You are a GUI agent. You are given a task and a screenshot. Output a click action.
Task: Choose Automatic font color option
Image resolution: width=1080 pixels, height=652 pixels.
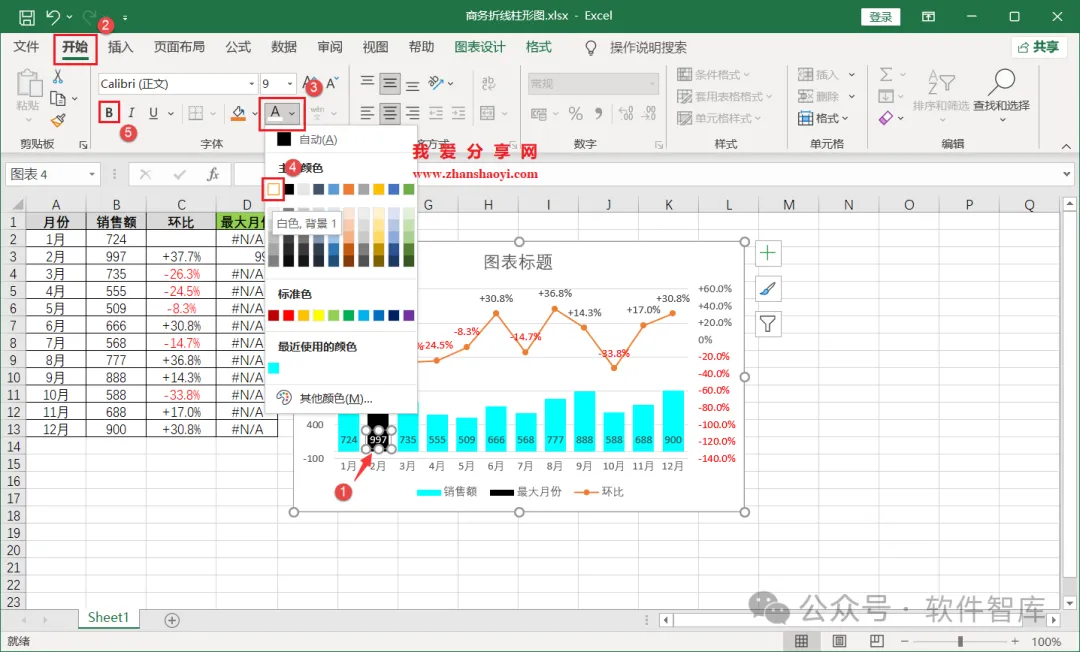(x=341, y=140)
